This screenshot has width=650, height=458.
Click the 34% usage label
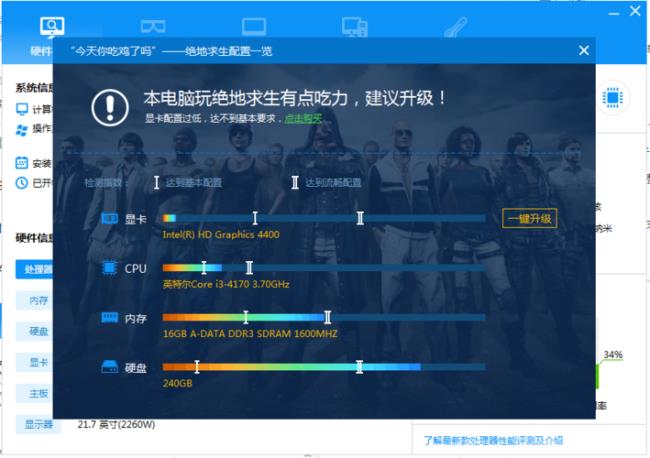[x=613, y=355]
